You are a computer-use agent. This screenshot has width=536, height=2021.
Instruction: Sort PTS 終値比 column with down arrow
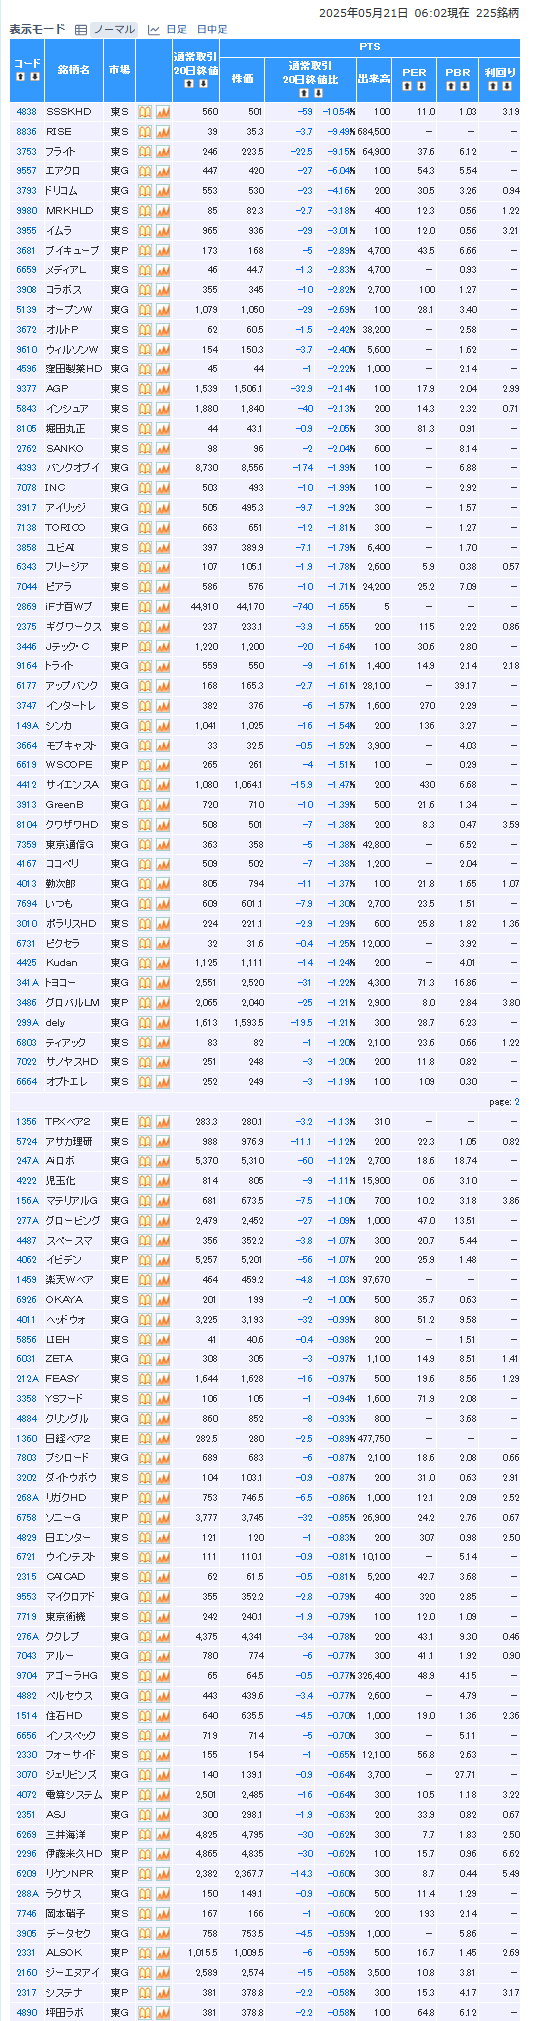point(316,91)
